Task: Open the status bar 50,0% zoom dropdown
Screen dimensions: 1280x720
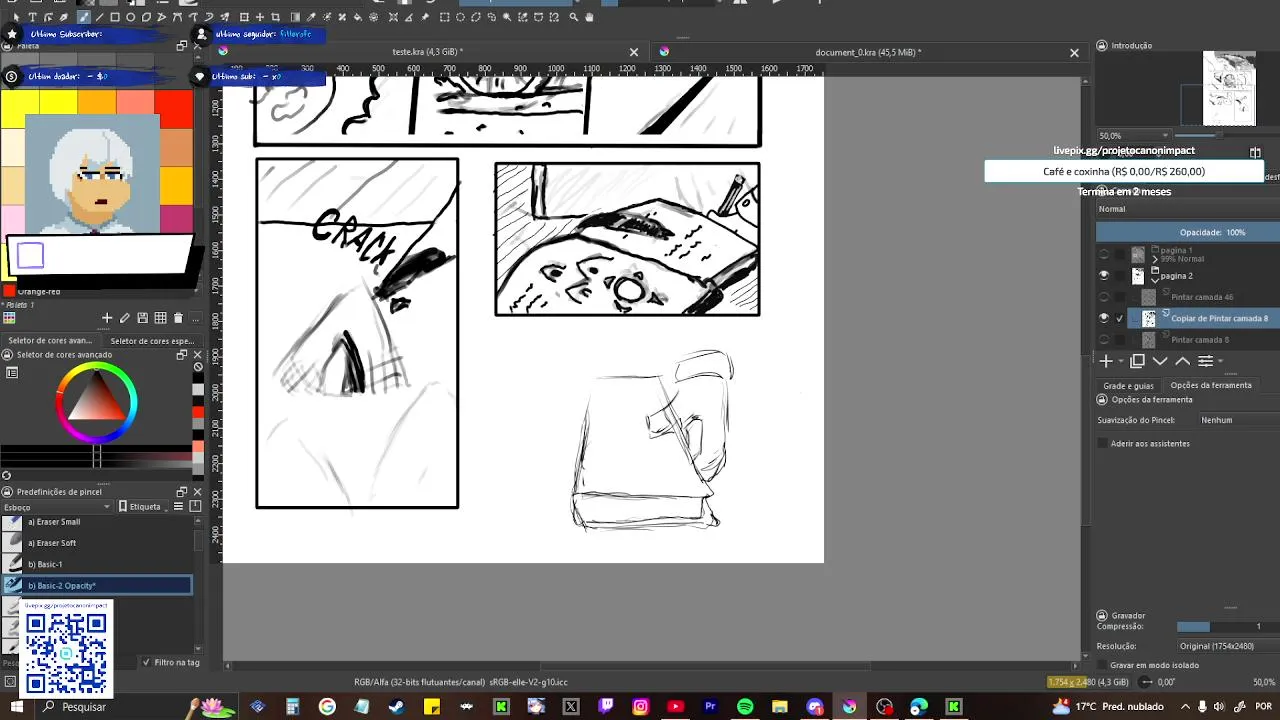Action: click(1263, 682)
